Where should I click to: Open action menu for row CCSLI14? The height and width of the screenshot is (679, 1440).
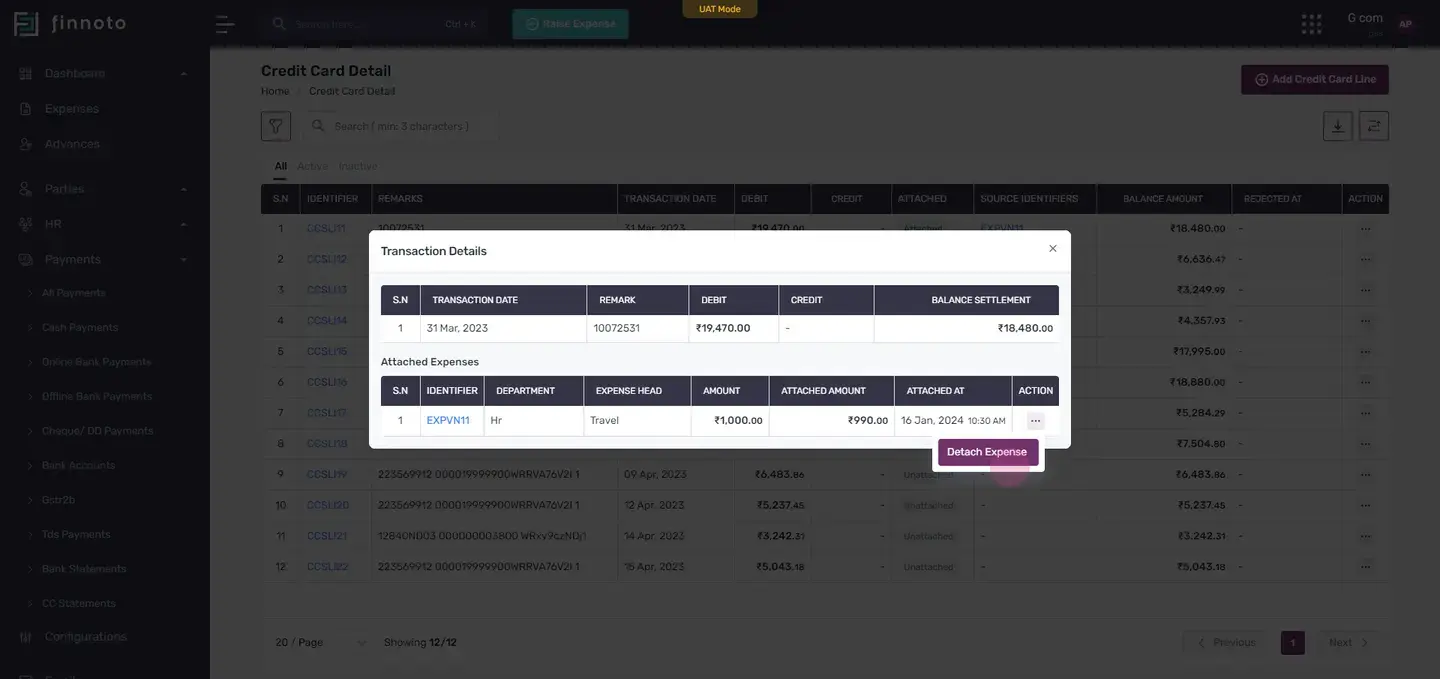pyautogui.click(x=1365, y=321)
